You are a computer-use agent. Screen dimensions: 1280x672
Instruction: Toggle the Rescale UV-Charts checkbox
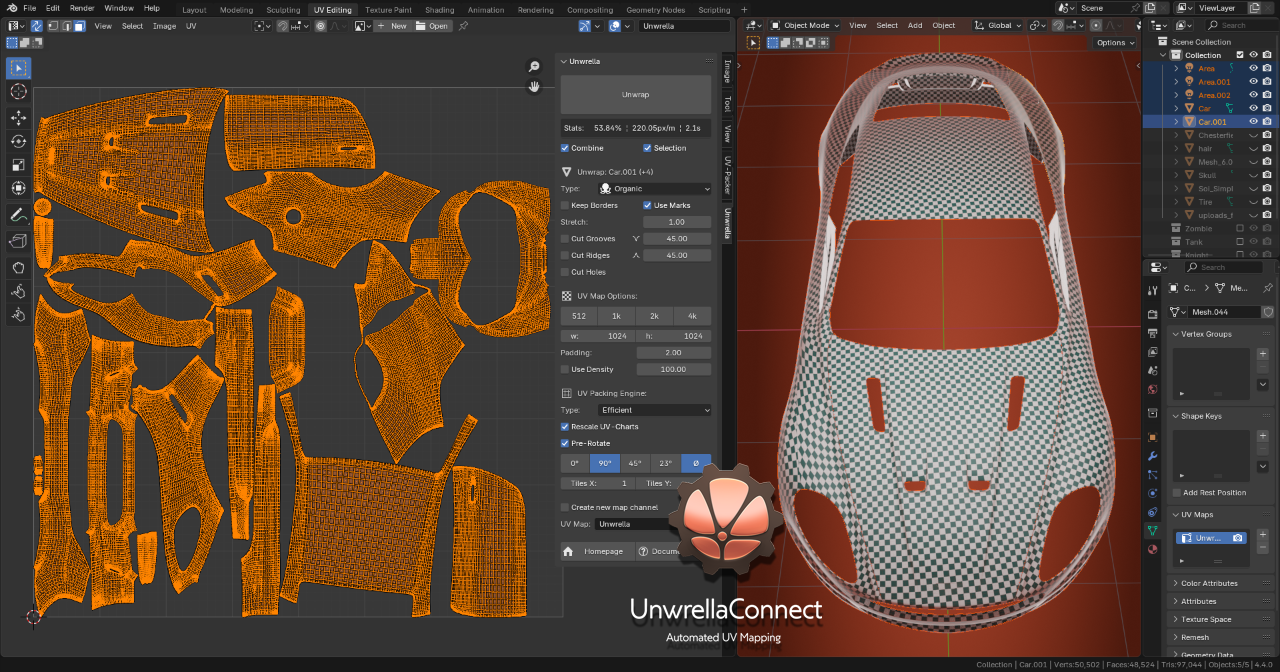pos(565,427)
